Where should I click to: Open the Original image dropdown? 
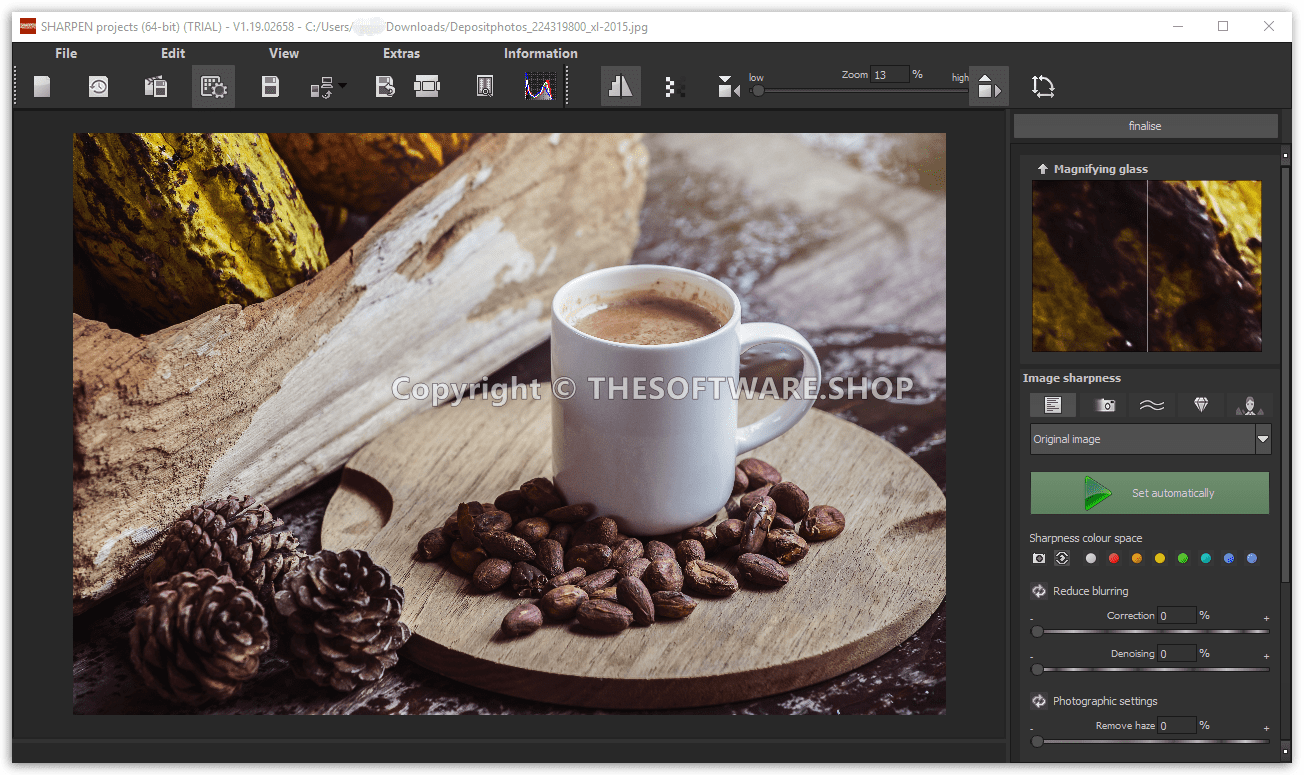pyautogui.click(x=1262, y=438)
